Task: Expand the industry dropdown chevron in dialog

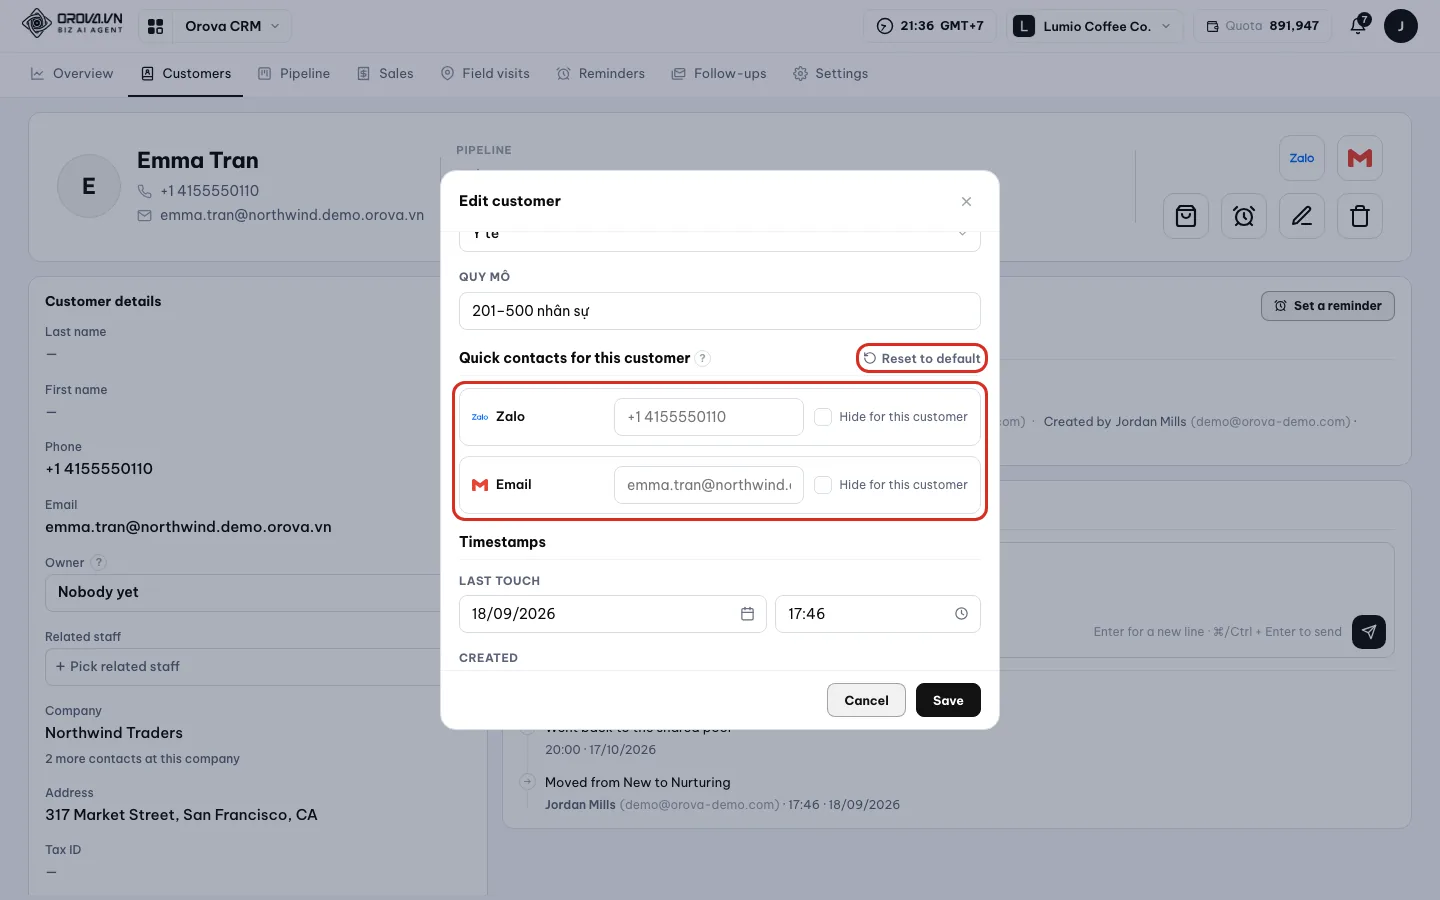Action: pos(962,234)
